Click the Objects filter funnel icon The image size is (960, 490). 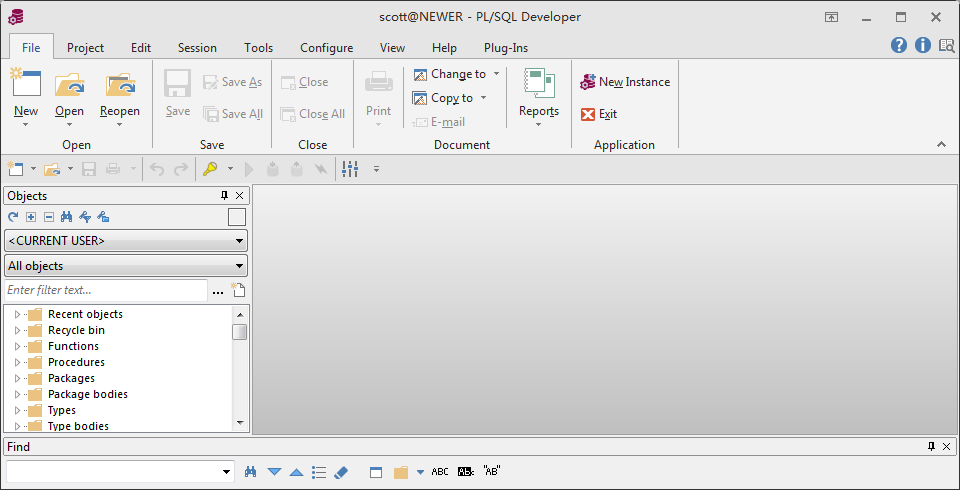[x=85, y=217]
